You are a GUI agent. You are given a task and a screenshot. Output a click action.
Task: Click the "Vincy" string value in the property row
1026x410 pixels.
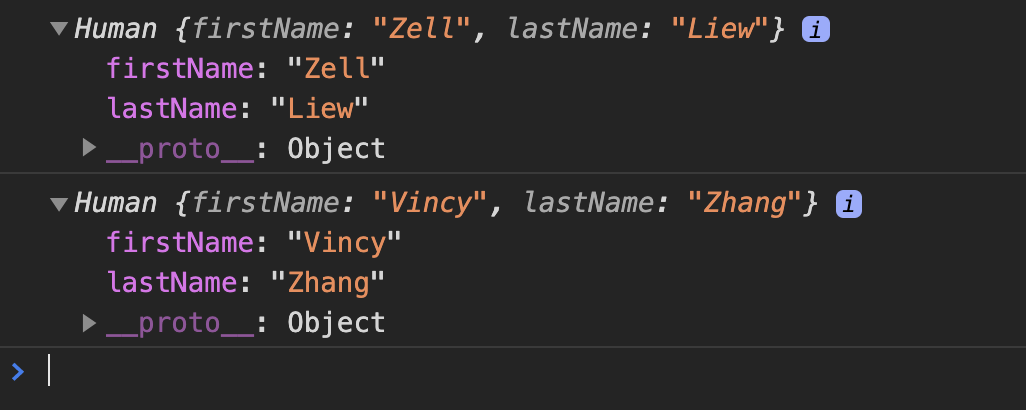344,243
